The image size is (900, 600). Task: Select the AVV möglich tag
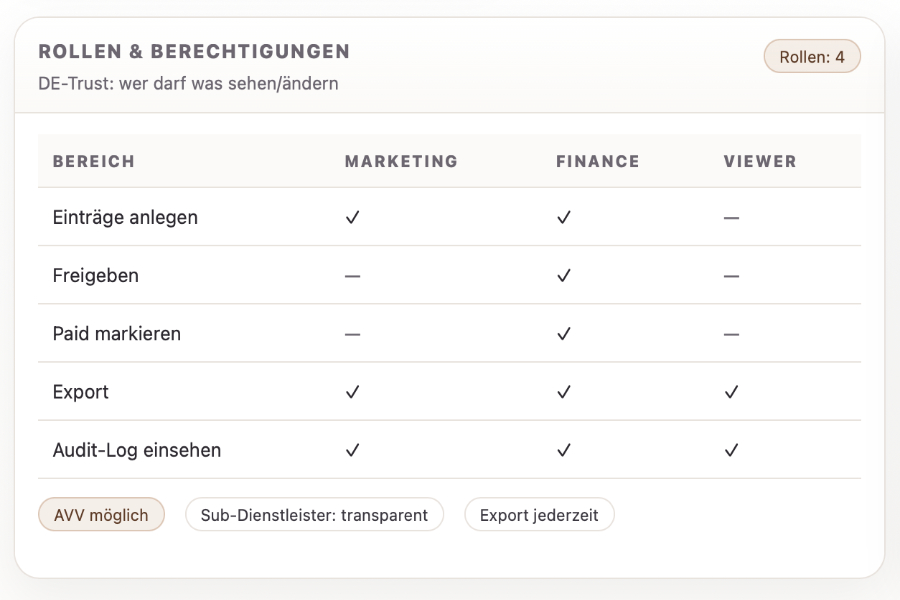(x=101, y=515)
